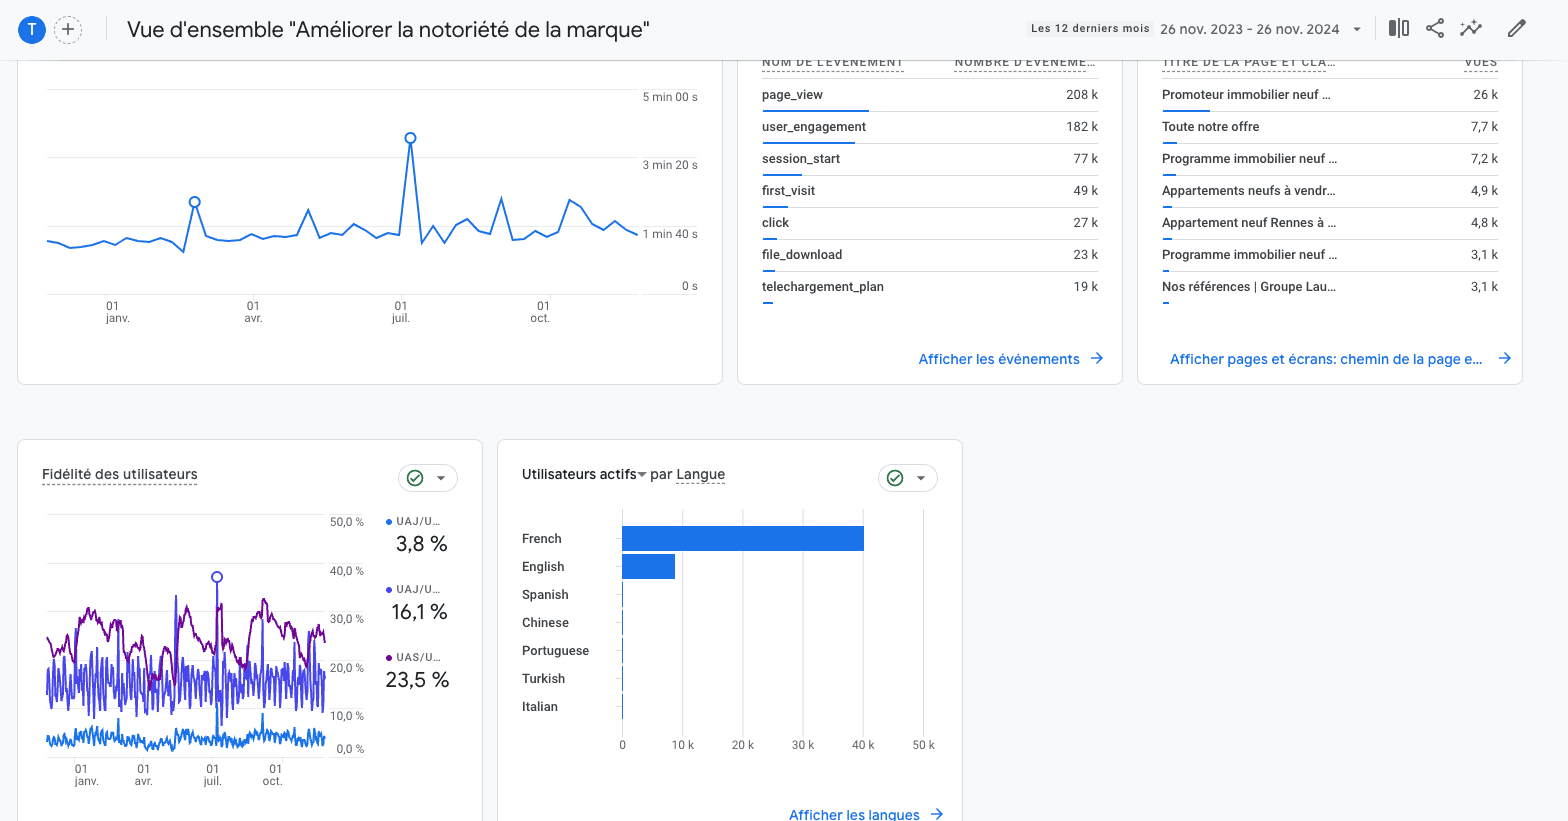The image size is (1568, 821).
Task: Click the blue T segment avatar
Action: 32,29
